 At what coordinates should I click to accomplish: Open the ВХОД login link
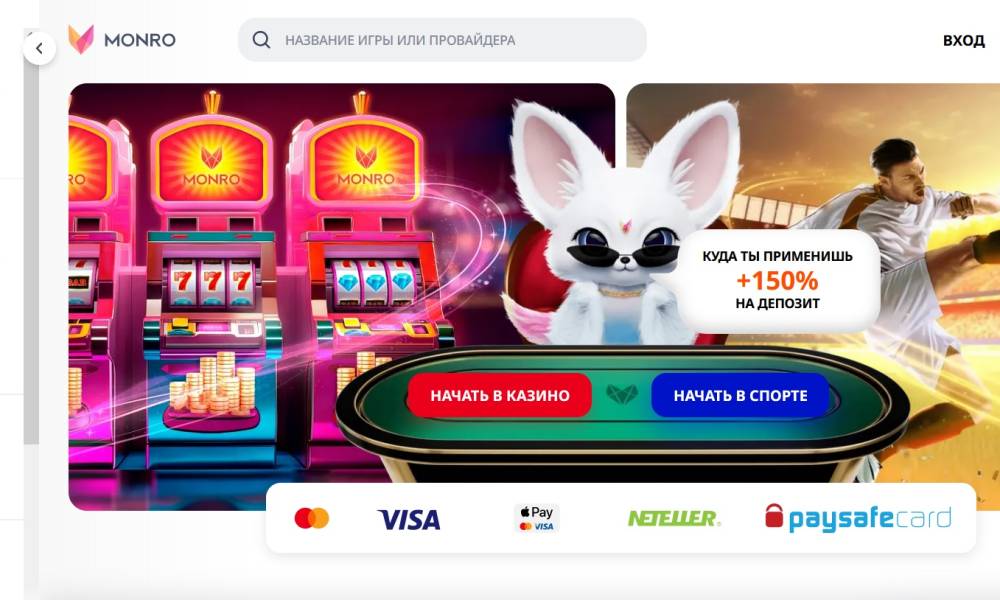coord(964,40)
